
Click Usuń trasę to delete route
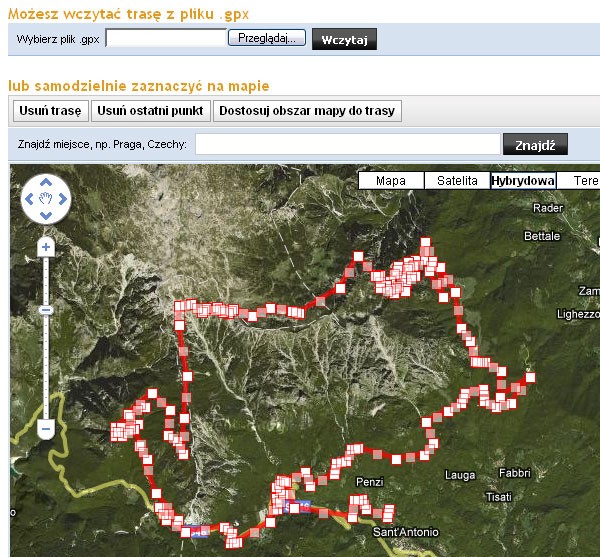[x=48, y=110]
